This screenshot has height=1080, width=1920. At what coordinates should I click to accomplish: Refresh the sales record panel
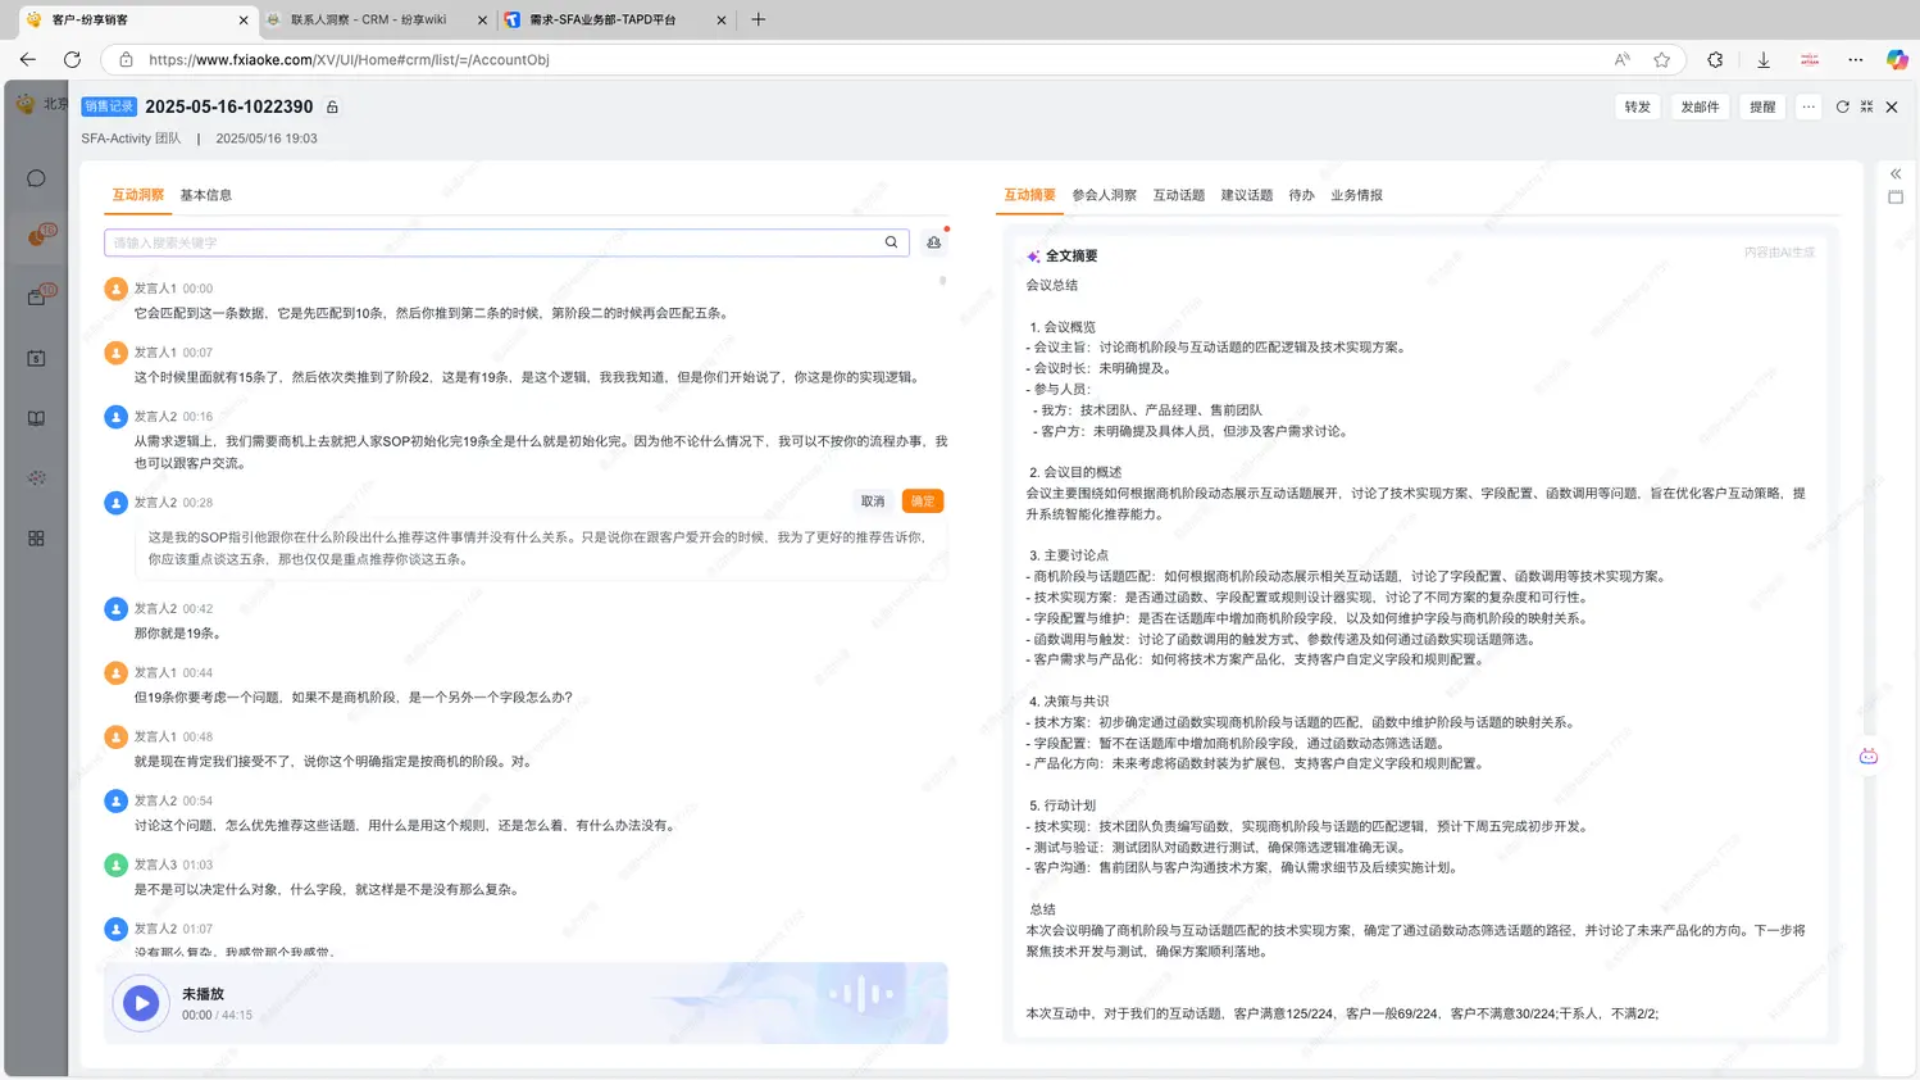pos(1842,107)
